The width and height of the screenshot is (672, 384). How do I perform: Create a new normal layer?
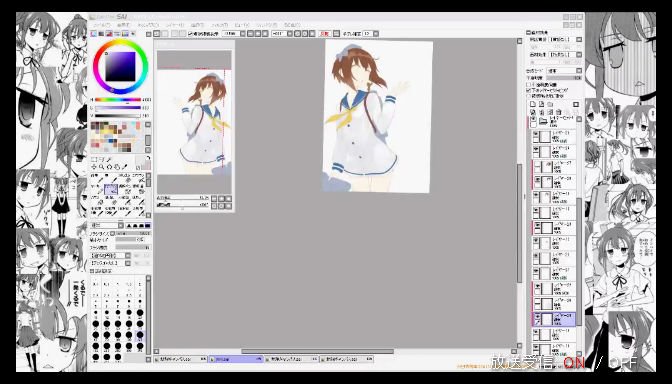click(x=533, y=104)
